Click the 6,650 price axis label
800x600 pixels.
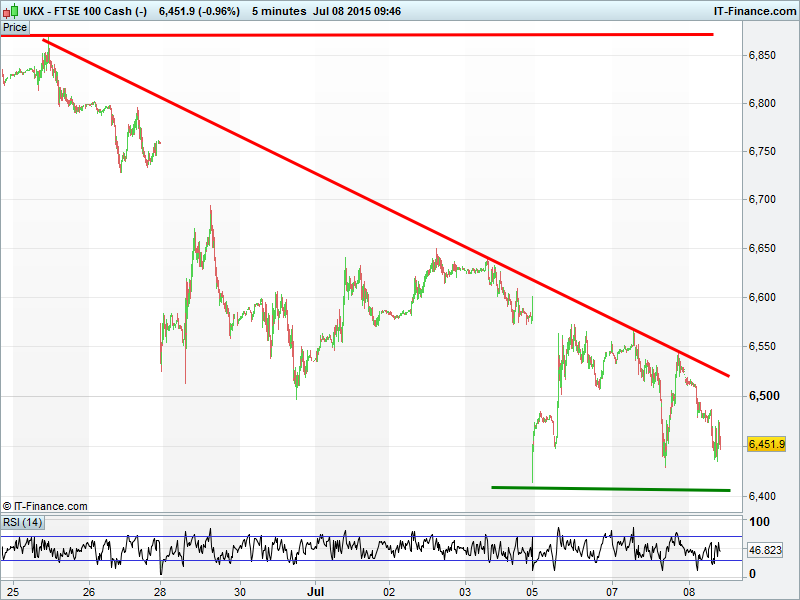(x=762, y=248)
